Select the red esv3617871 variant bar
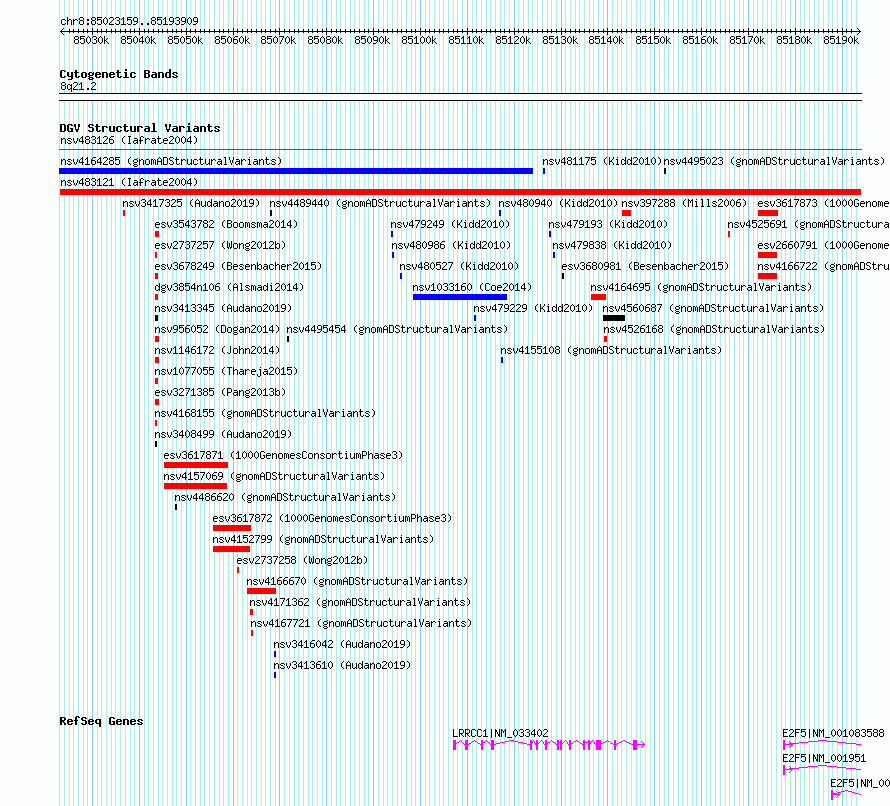This screenshot has width=890, height=806. pos(196,465)
